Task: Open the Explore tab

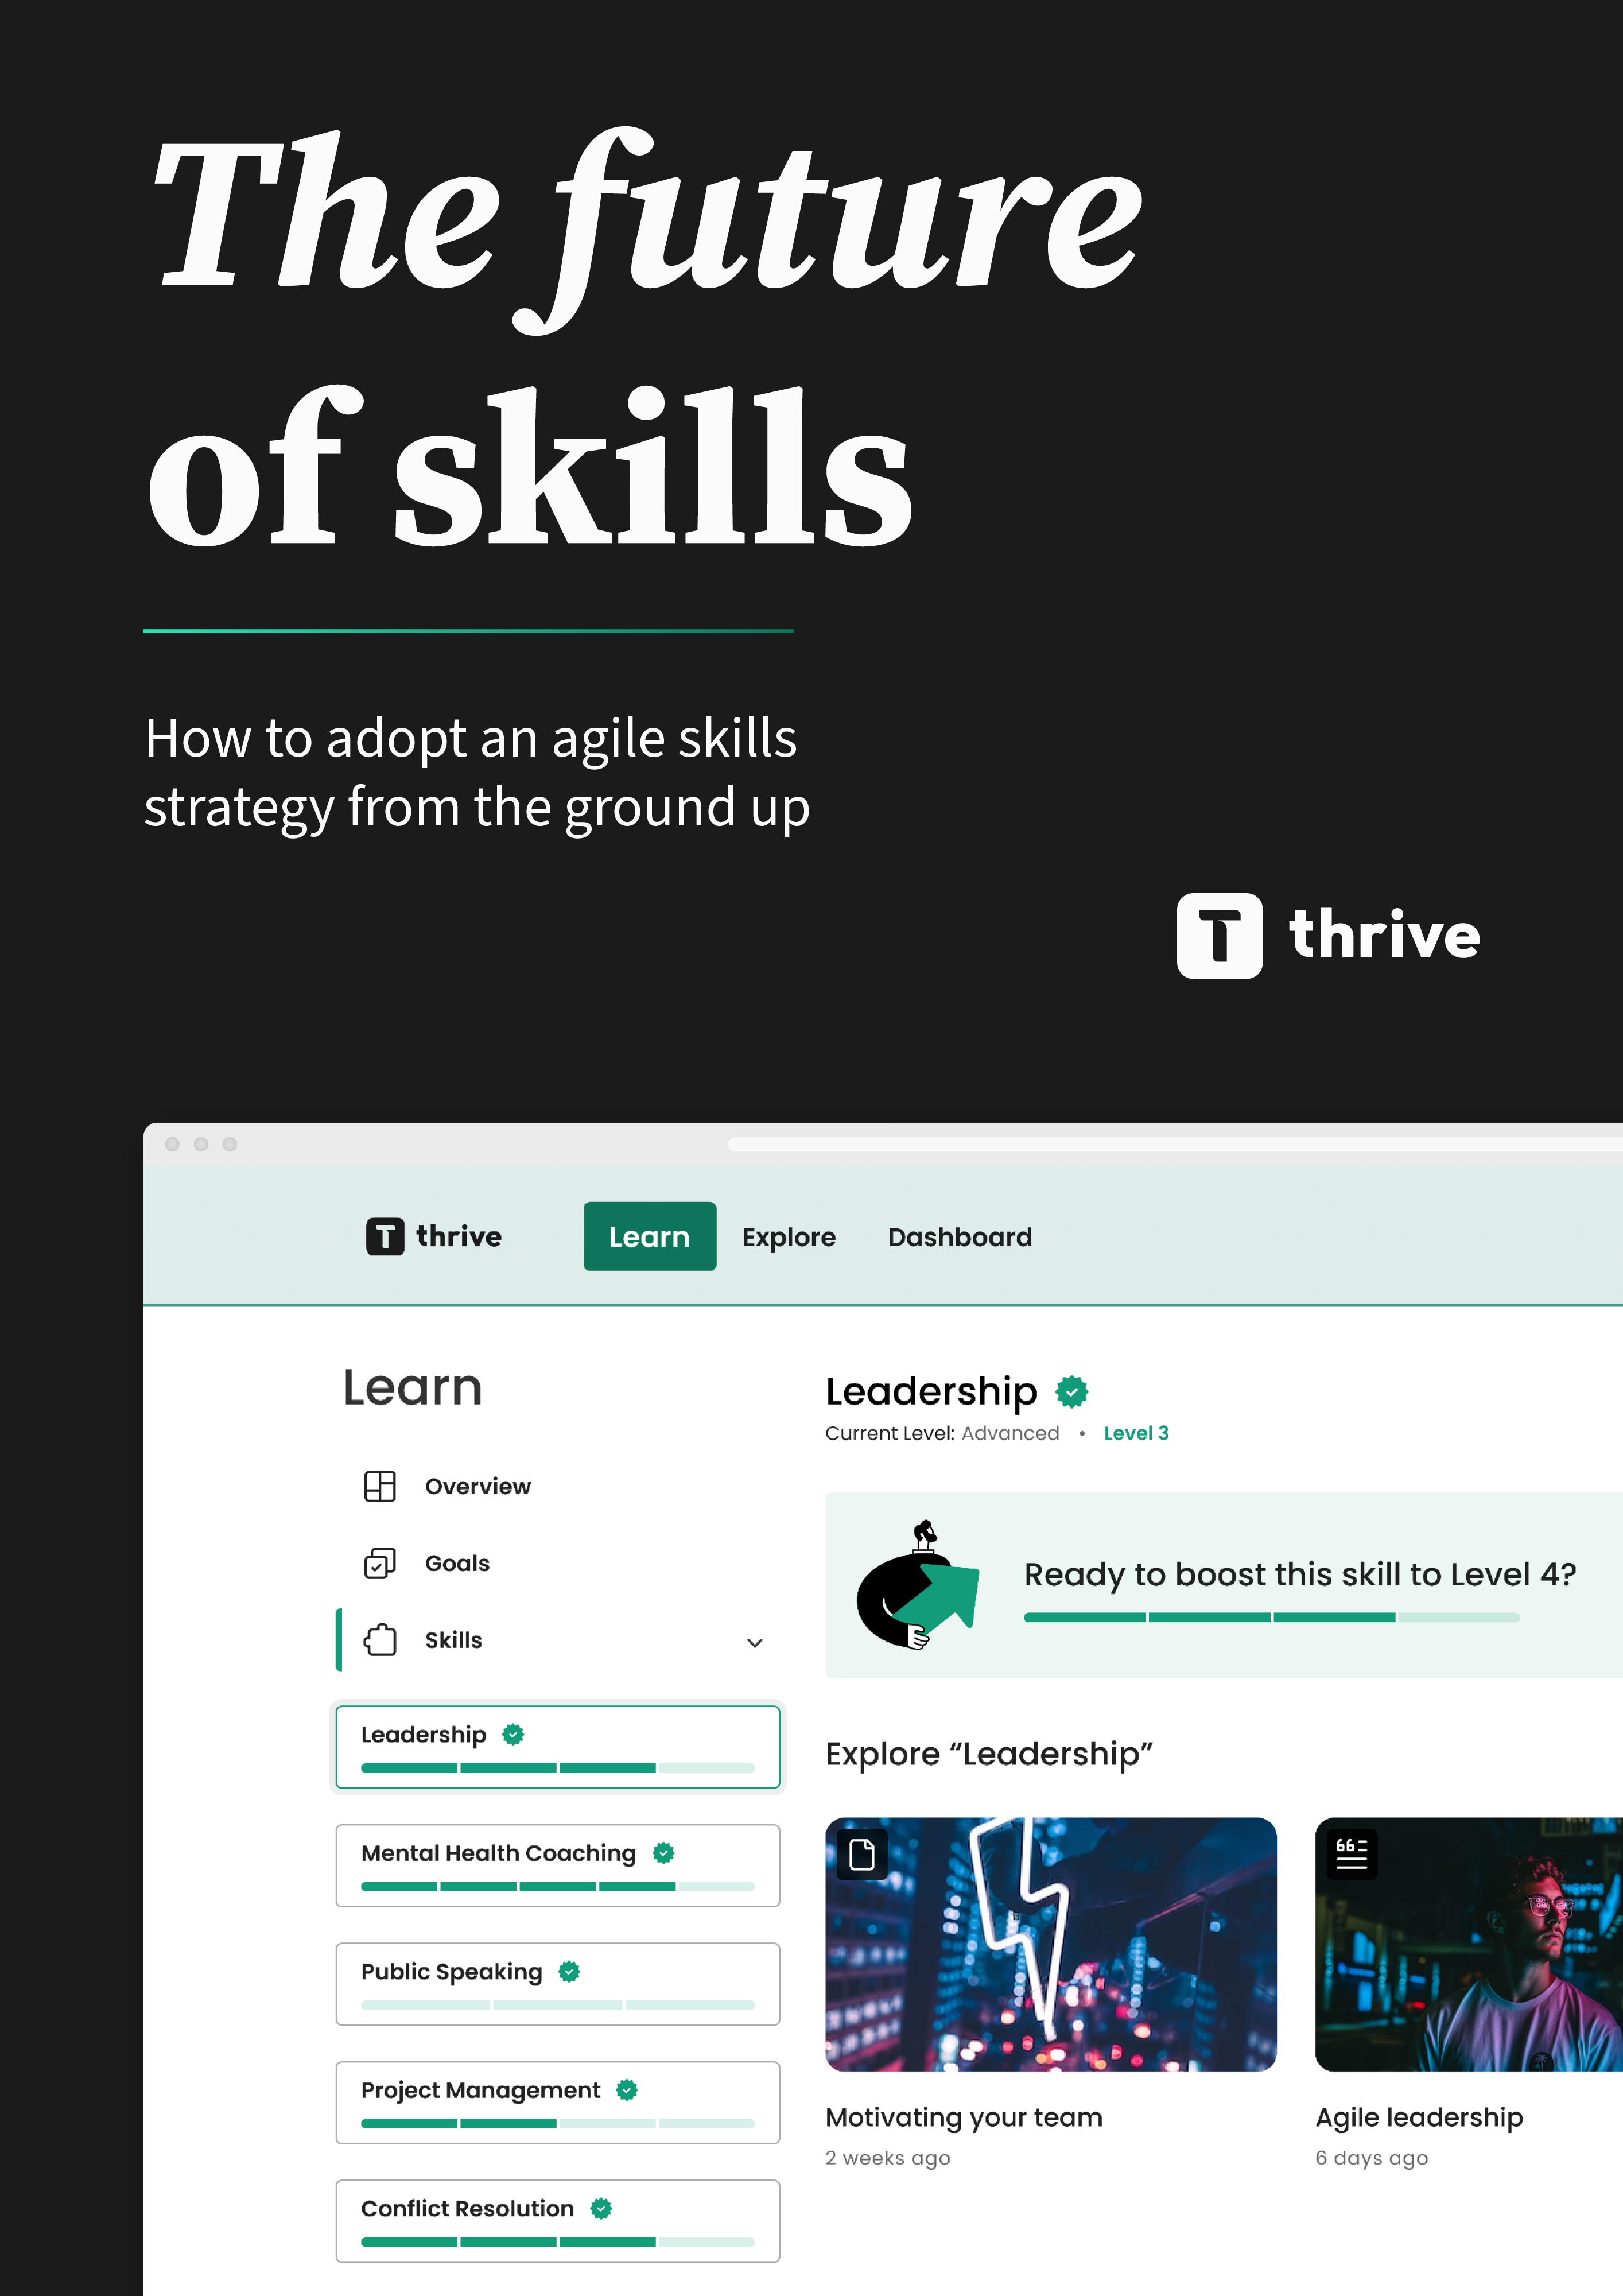Action: pos(788,1237)
